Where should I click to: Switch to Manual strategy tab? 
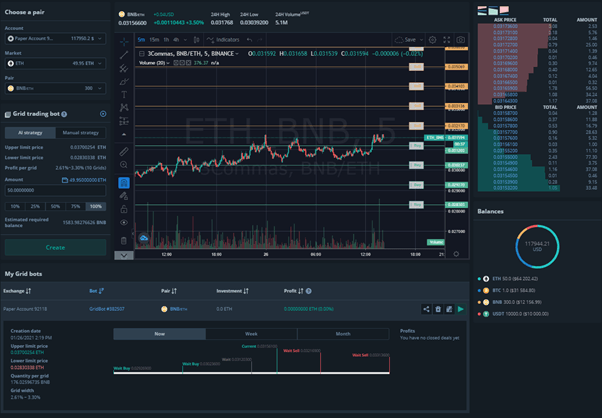tap(81, 133)
